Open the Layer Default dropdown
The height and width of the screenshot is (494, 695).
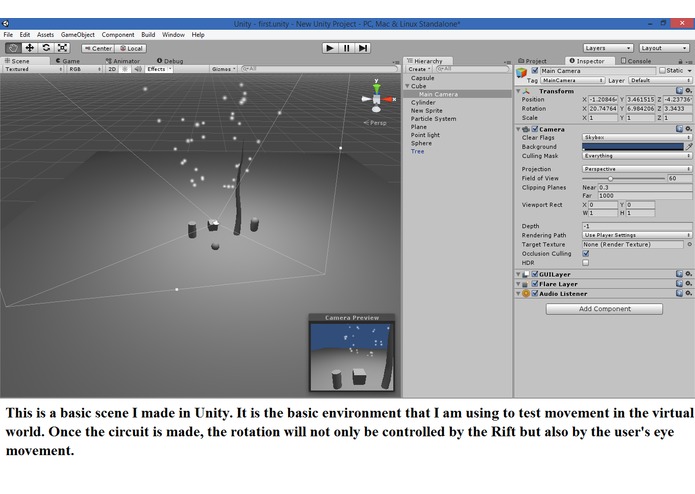[x=660, y=81]
